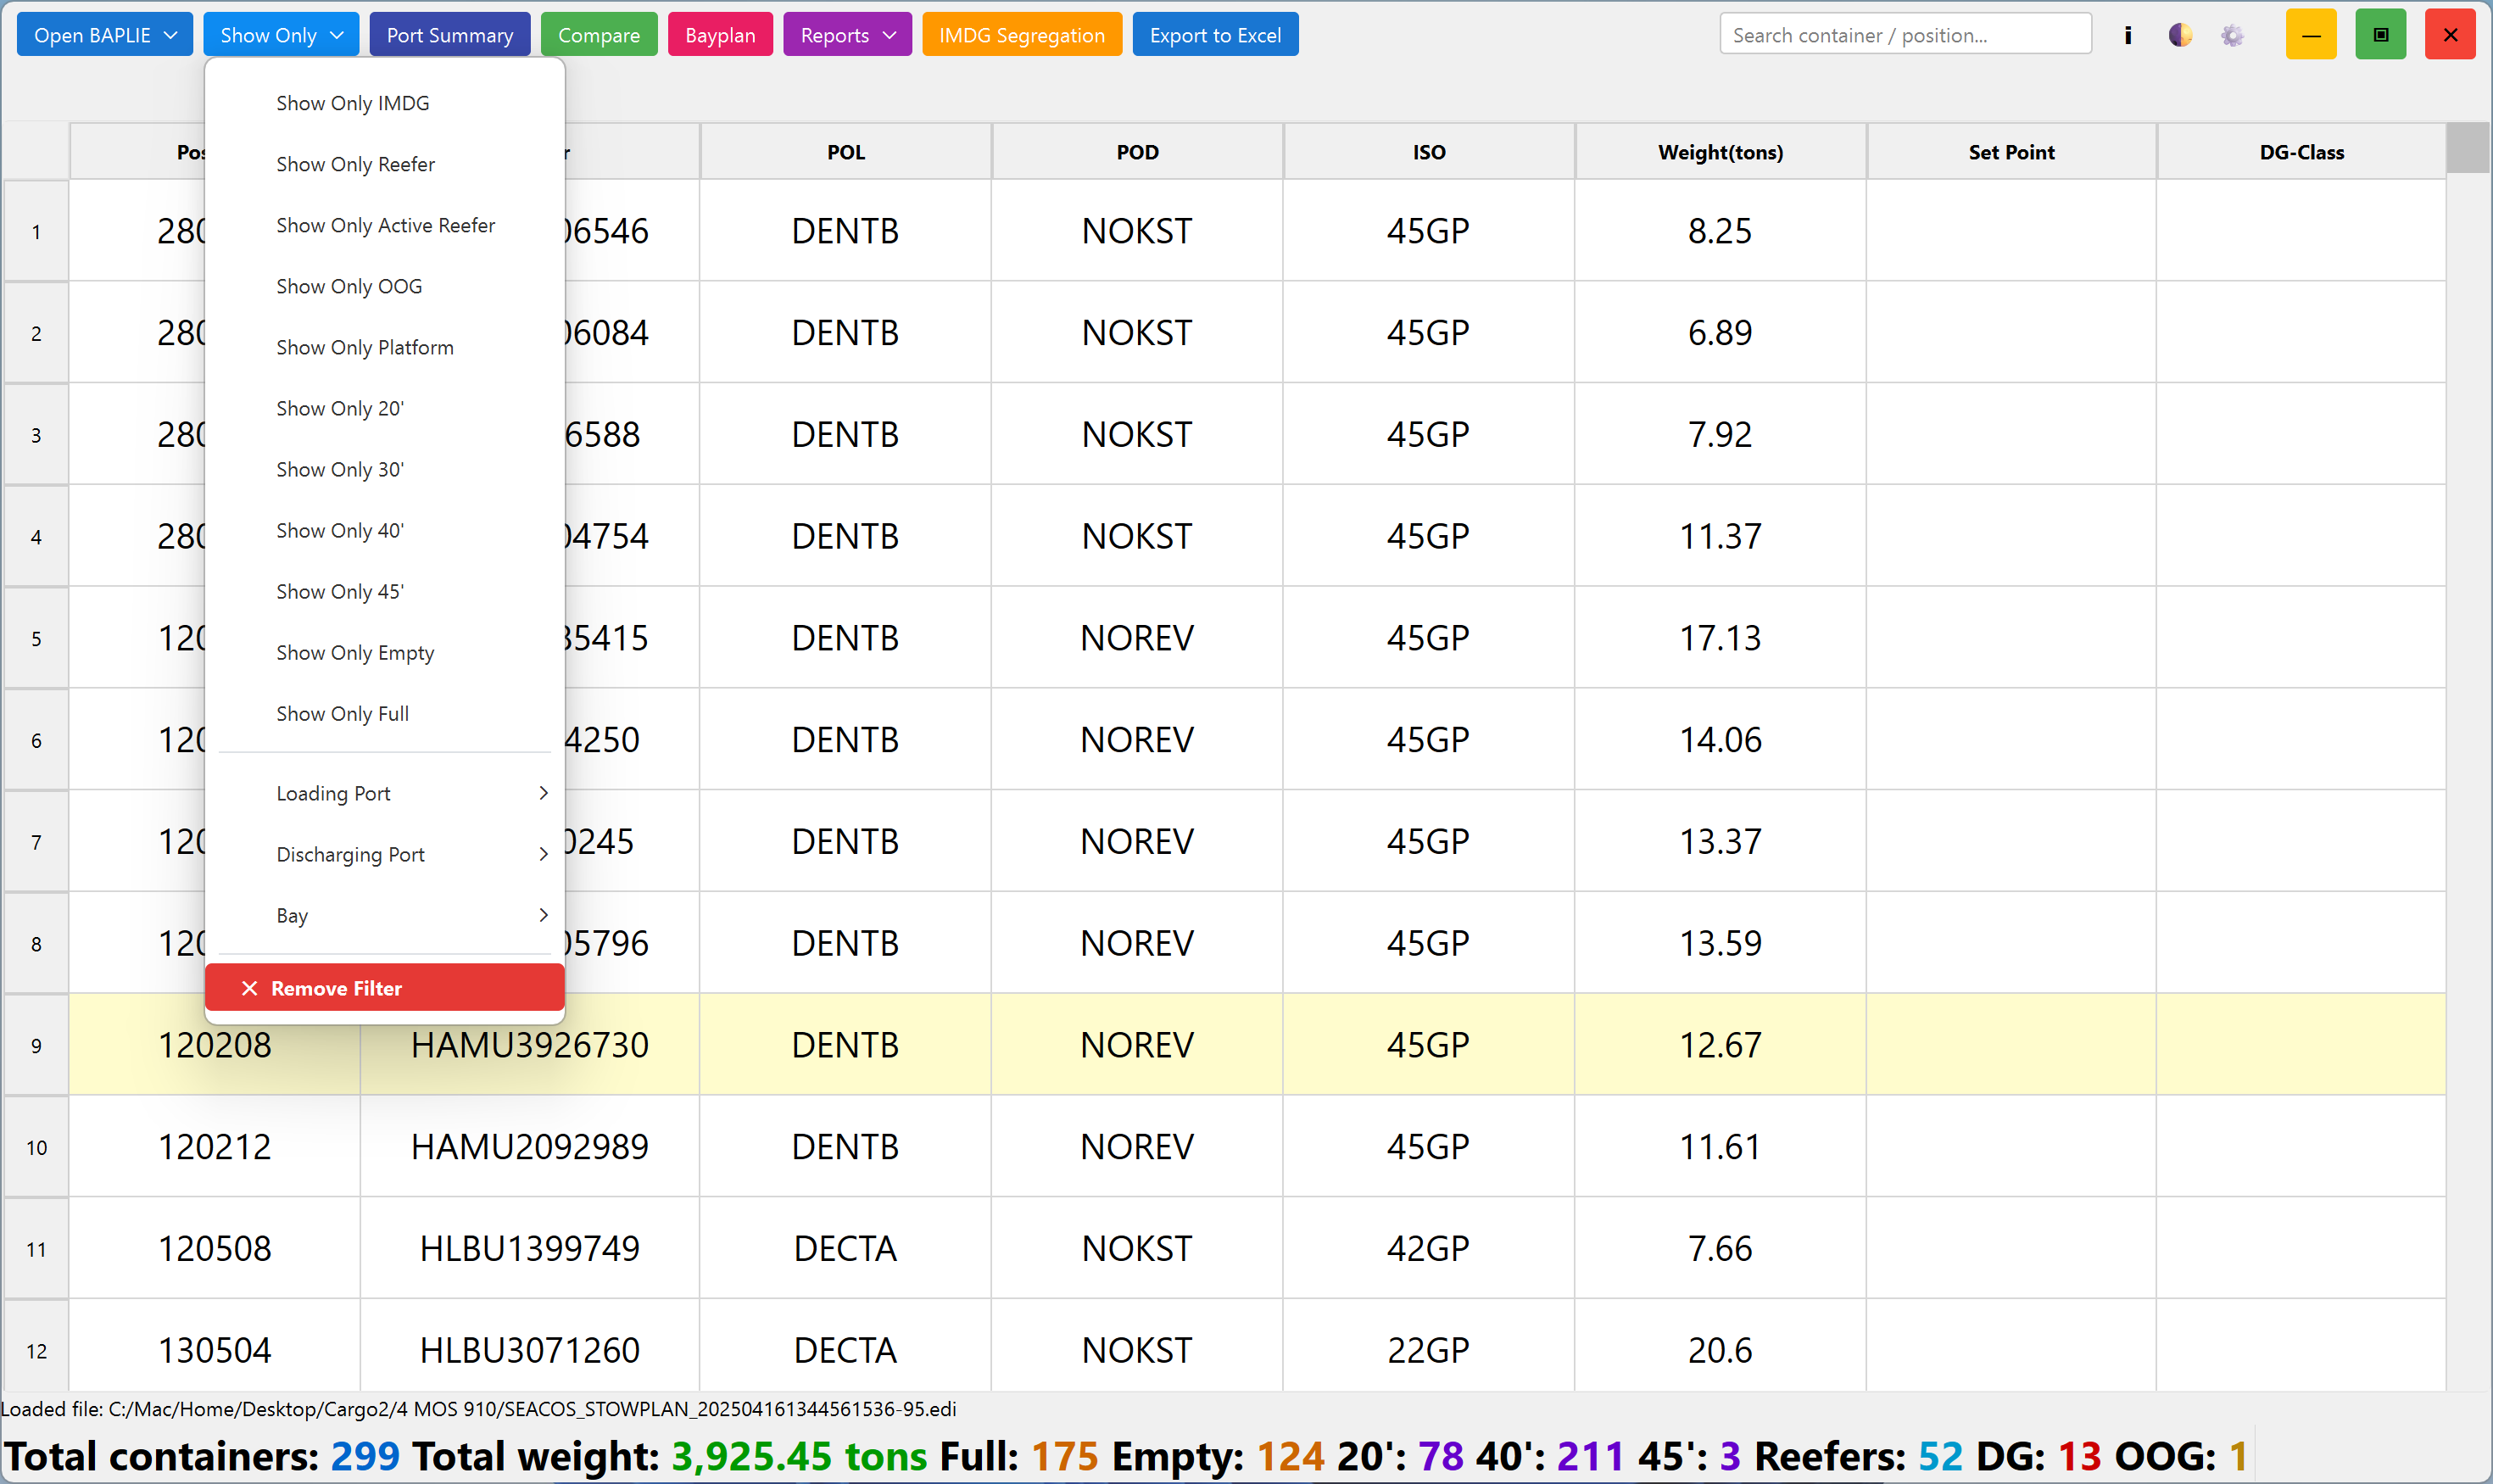Click the Compare button
The height and width of the screenshot is (1484, 2493).
point(599,35)
